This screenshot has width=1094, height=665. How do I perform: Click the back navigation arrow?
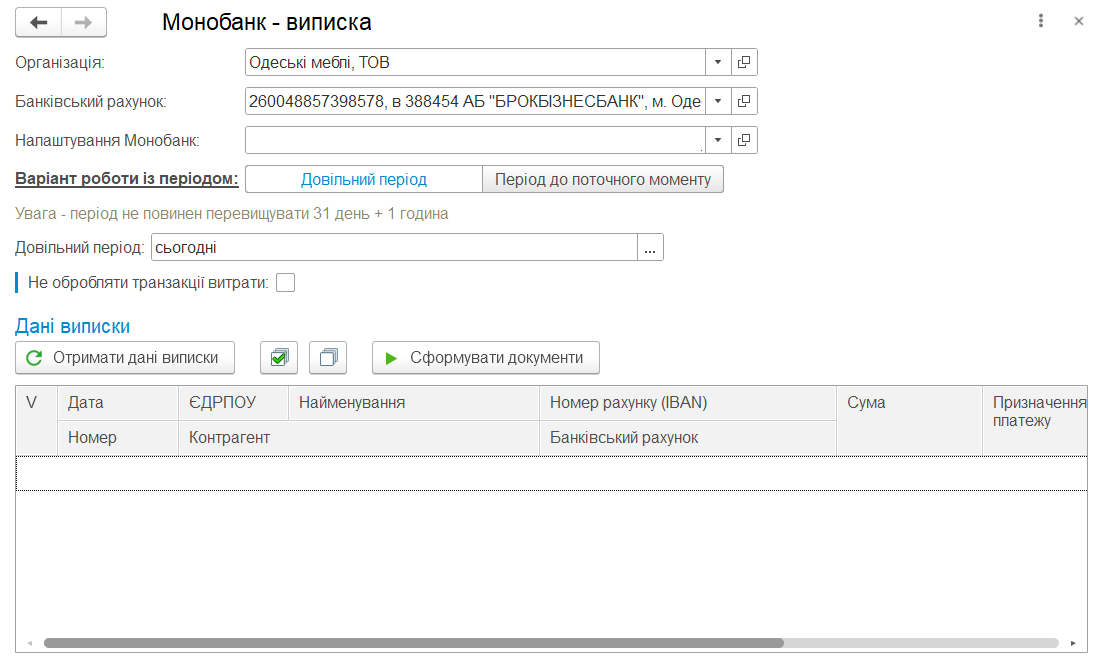point(38,22)
